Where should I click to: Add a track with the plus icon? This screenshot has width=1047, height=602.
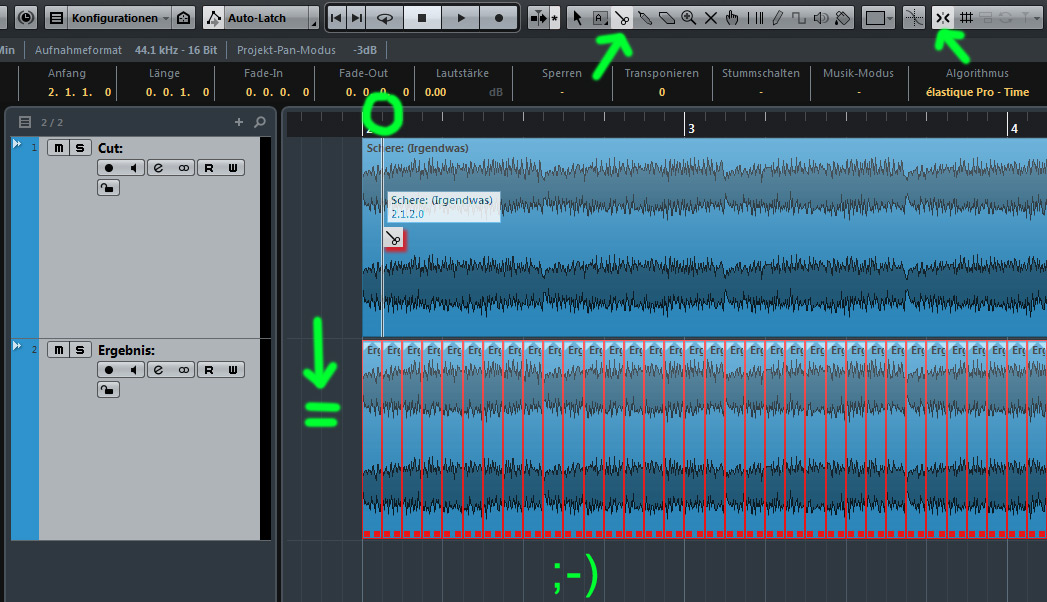pos(238,122)
